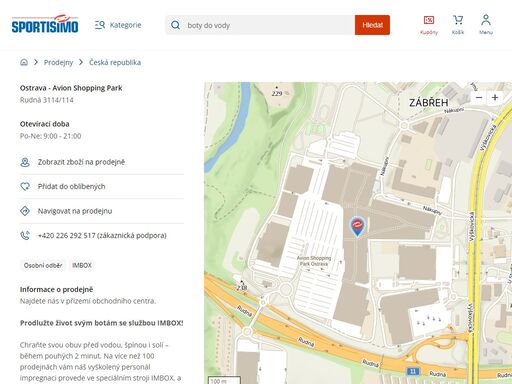Open the Sportisimo logo homepage
512x384 pixels.
point(45,24)
